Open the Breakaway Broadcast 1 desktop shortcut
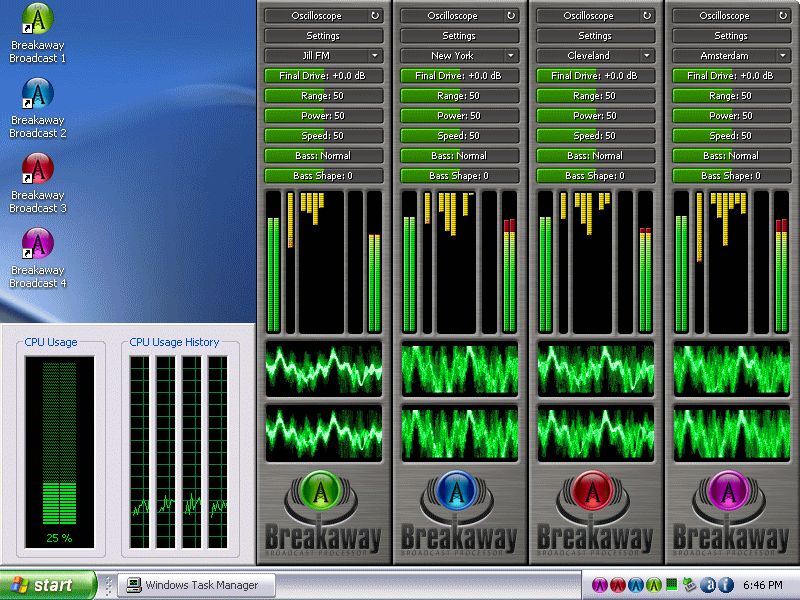The image size is (800, 600). (x=38, y=33)
